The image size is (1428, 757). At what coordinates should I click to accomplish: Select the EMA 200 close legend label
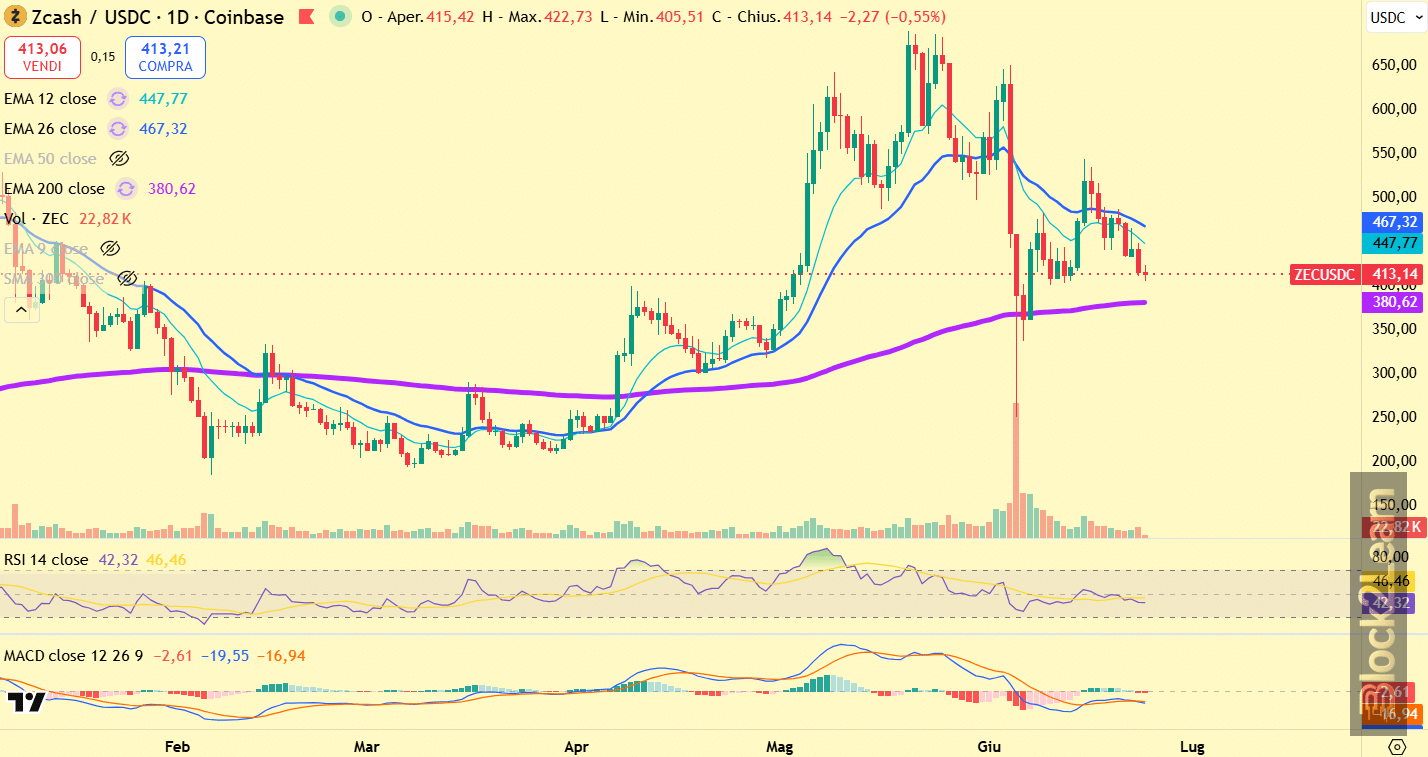(x=54, y=189)
